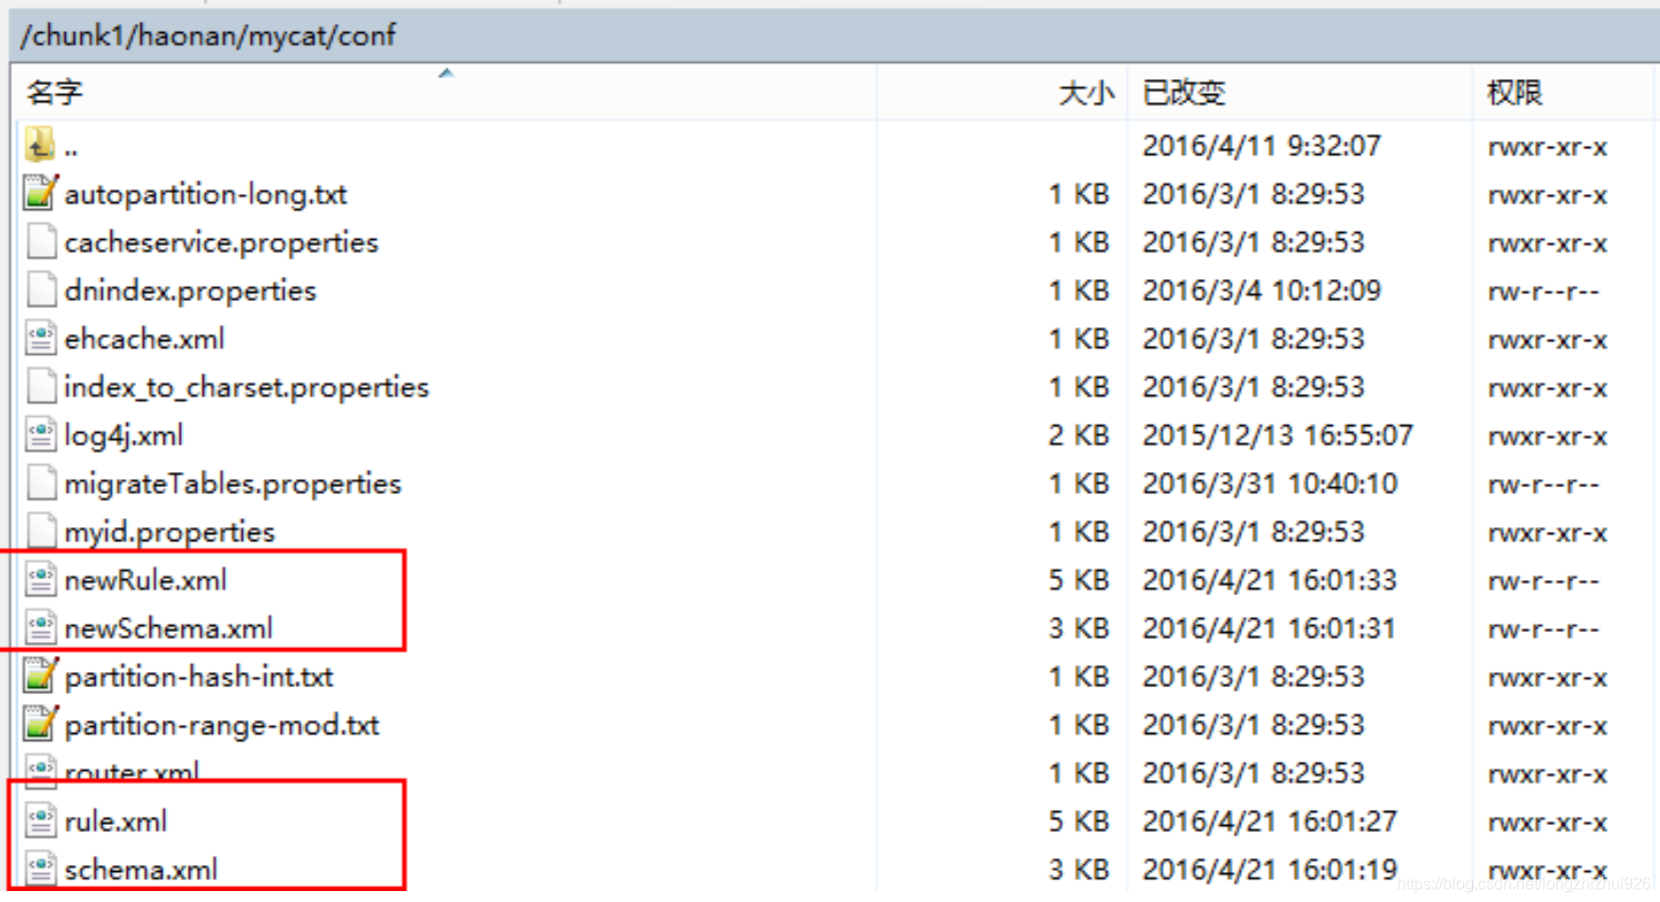Viewport: 1660px width, 902px height.
Task: Select the file name partition-hash-int.txt
Action: [x=199, y=677]
